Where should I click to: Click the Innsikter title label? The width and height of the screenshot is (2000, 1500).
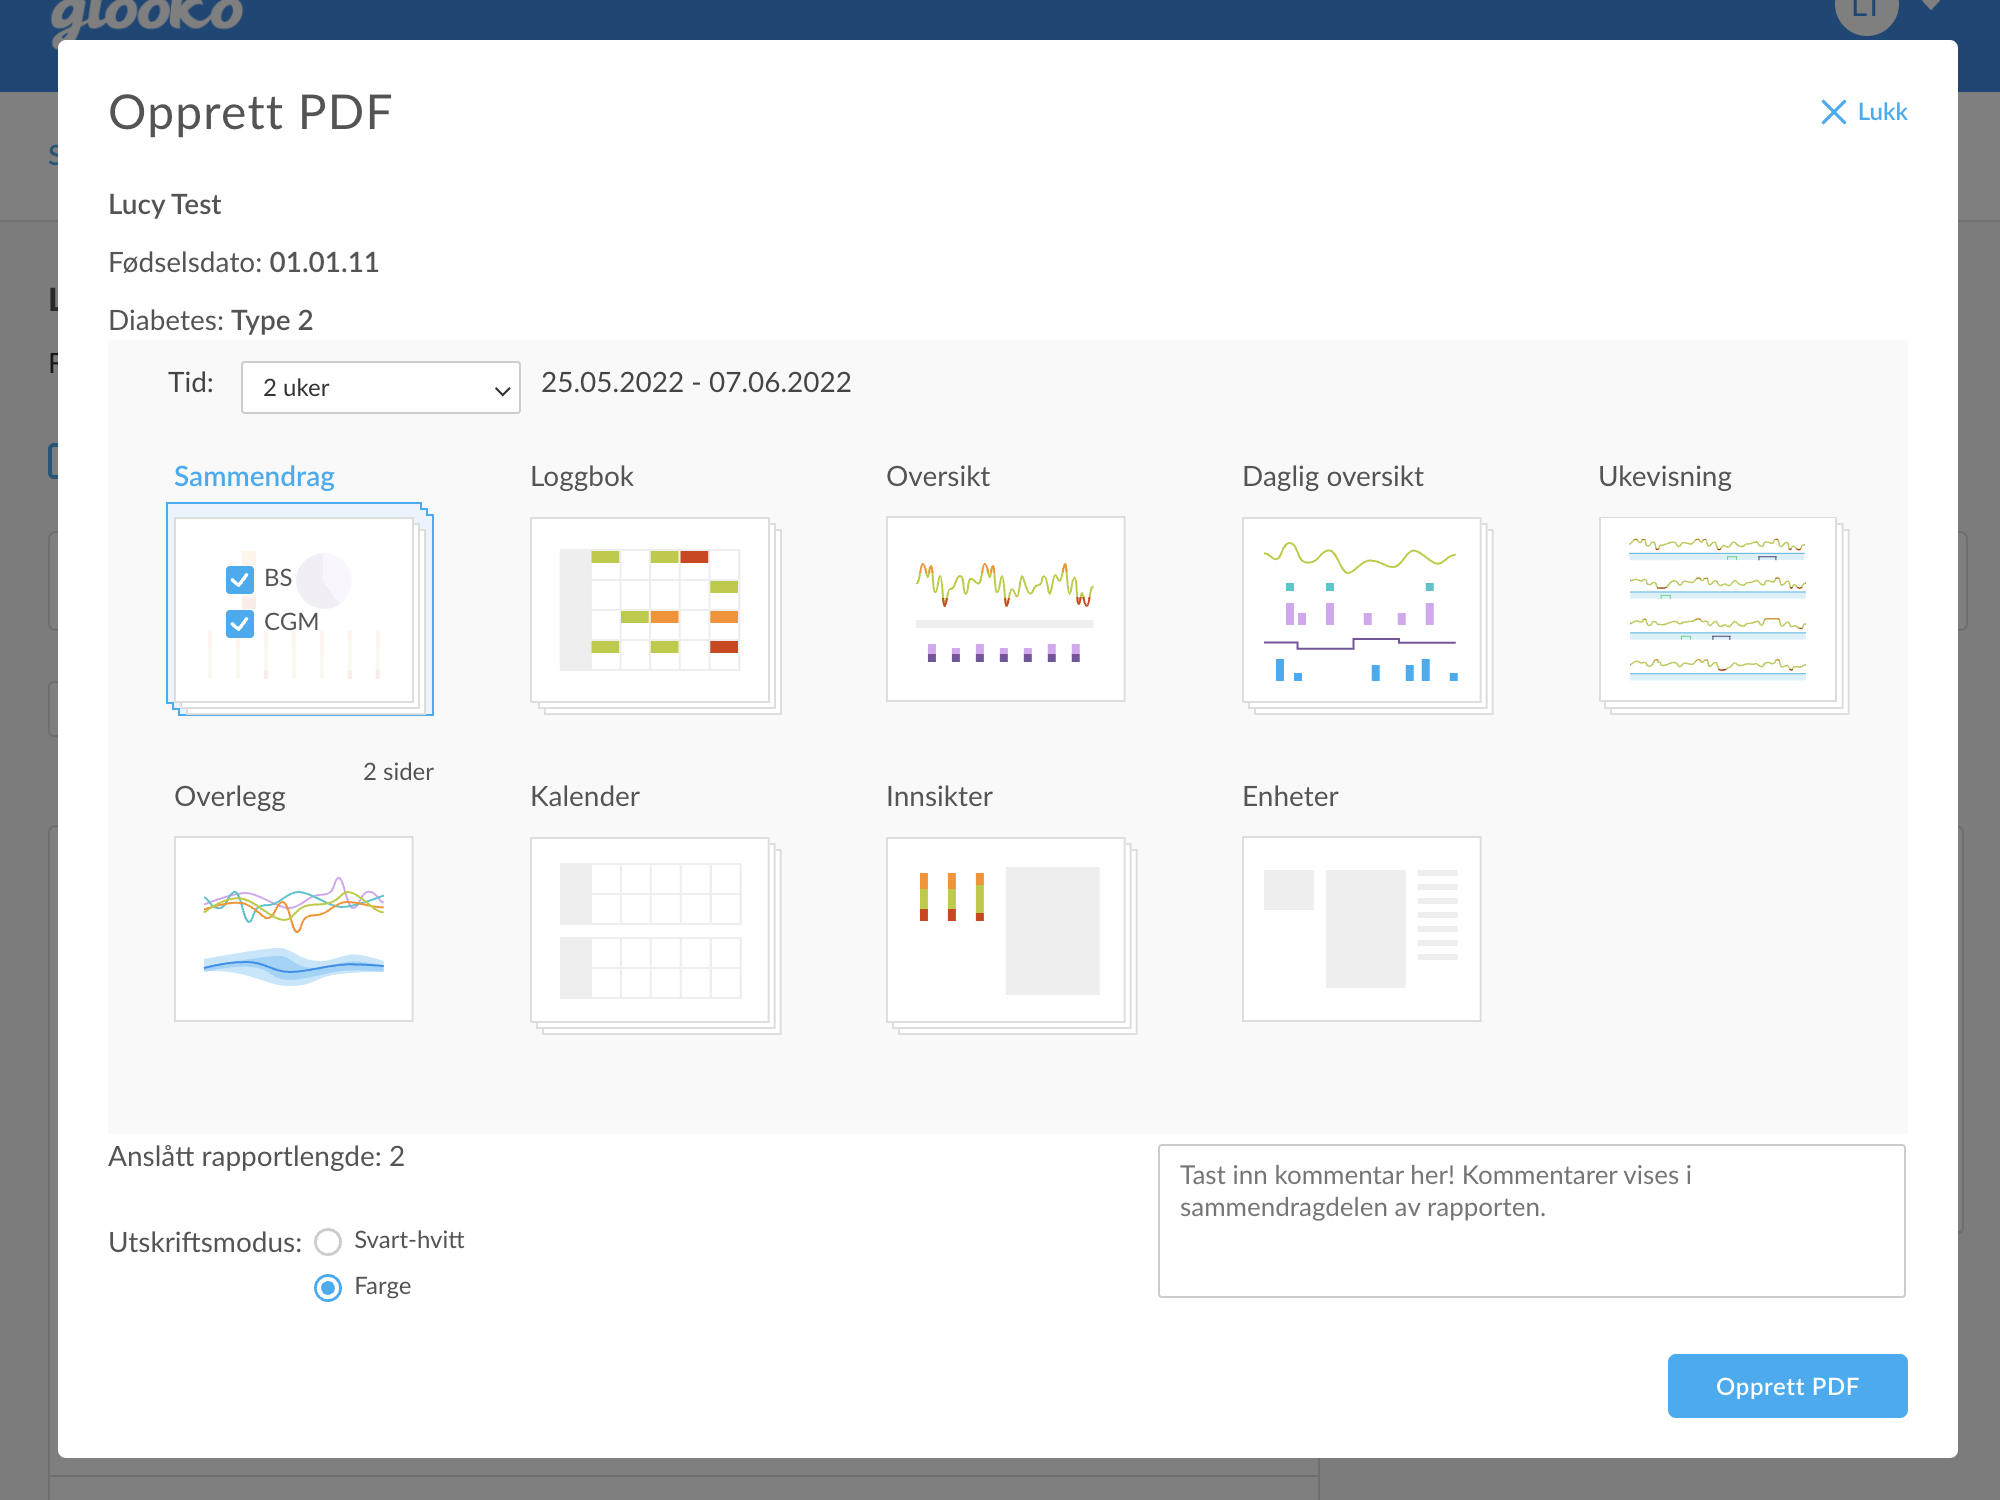939,796
